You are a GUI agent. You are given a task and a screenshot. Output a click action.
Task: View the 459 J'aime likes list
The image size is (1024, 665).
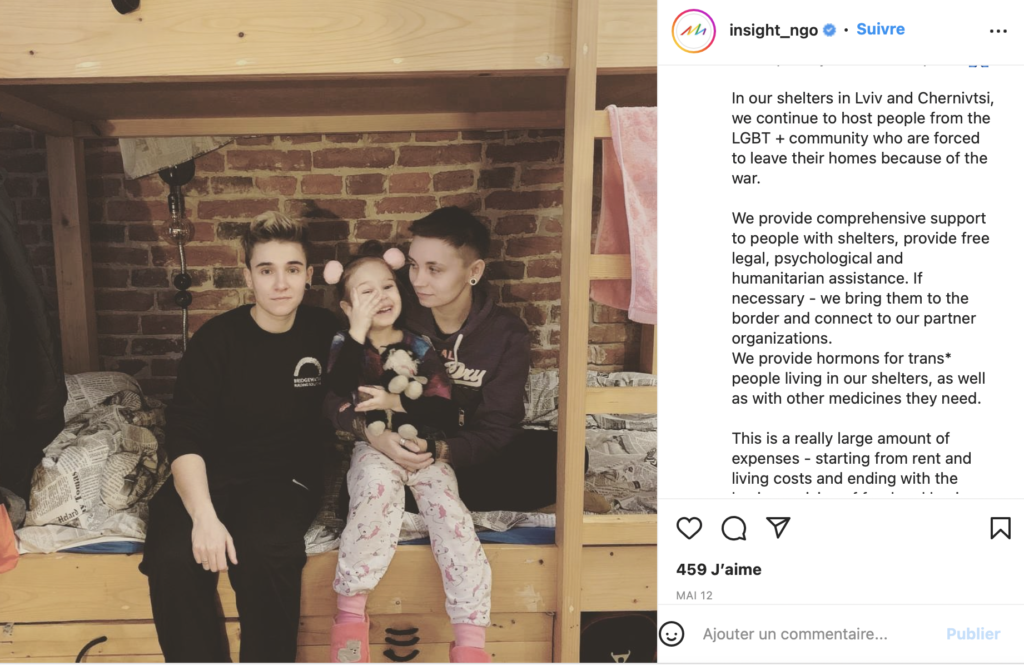click(718, 570)
